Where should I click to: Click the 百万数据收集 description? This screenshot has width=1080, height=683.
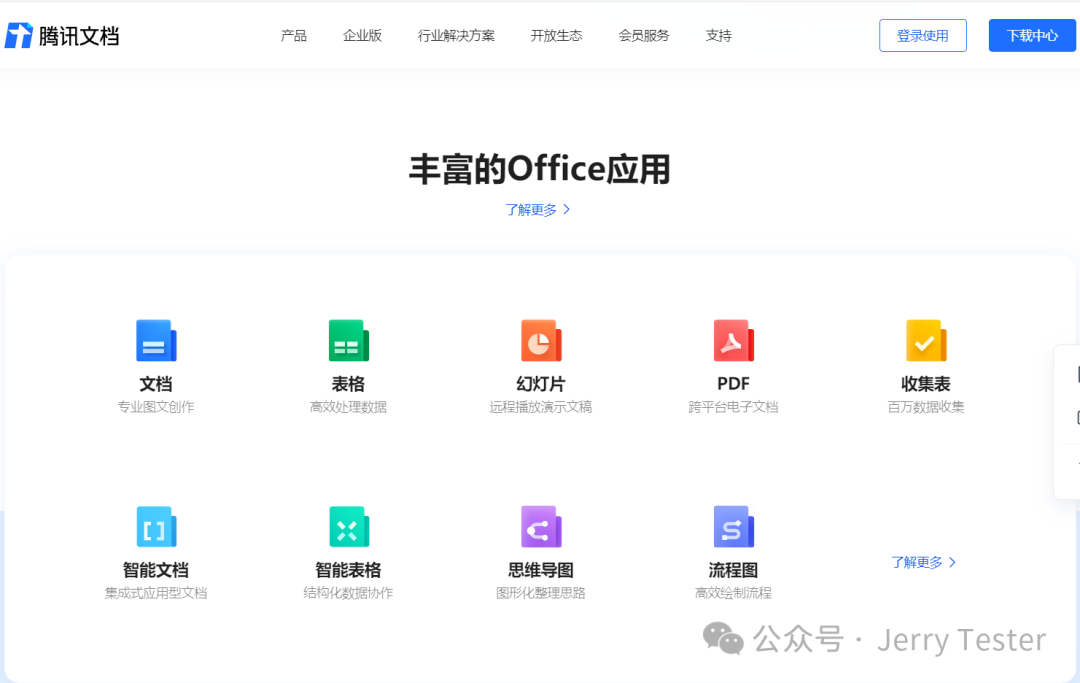(x=926, y=407)
